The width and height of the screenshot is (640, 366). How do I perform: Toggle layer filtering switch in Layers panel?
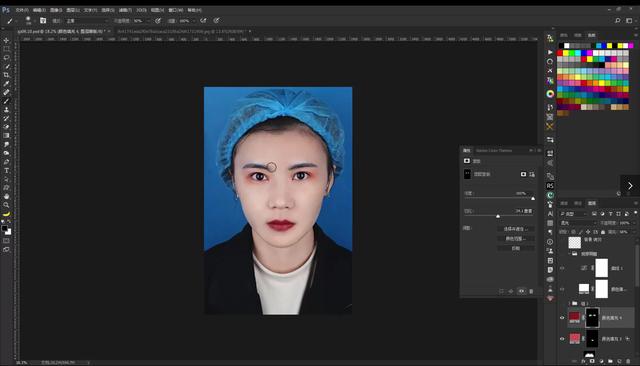[x=636, y=213]
